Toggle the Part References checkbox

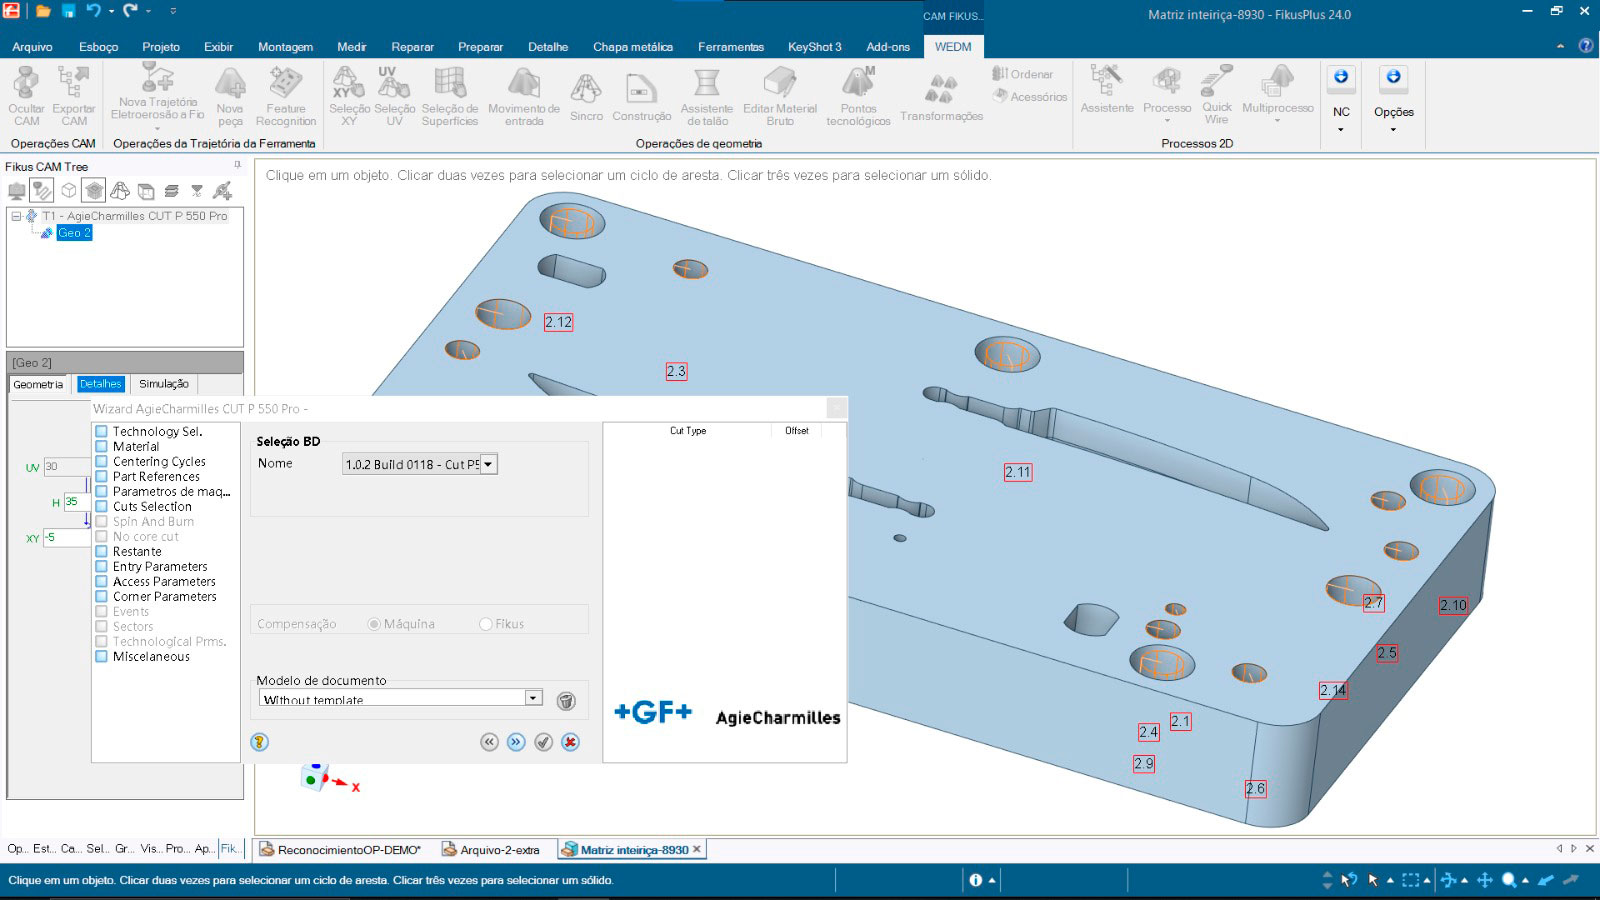(101, 477)
